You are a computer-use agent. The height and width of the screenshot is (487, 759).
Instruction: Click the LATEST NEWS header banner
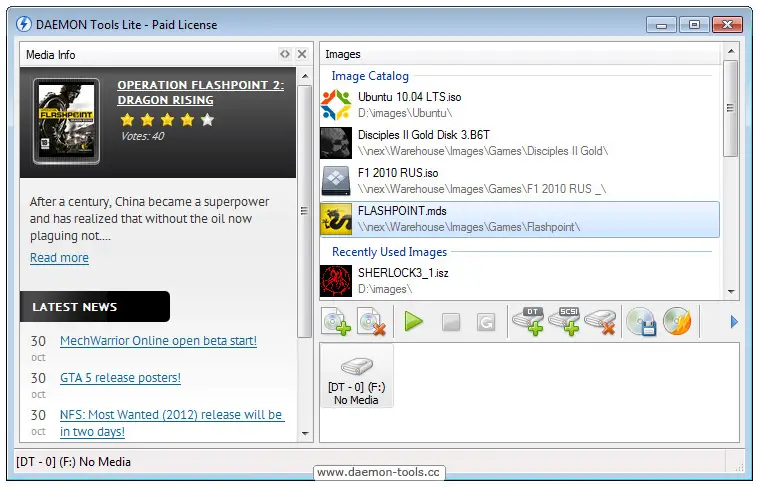click(x=95, y=306)
